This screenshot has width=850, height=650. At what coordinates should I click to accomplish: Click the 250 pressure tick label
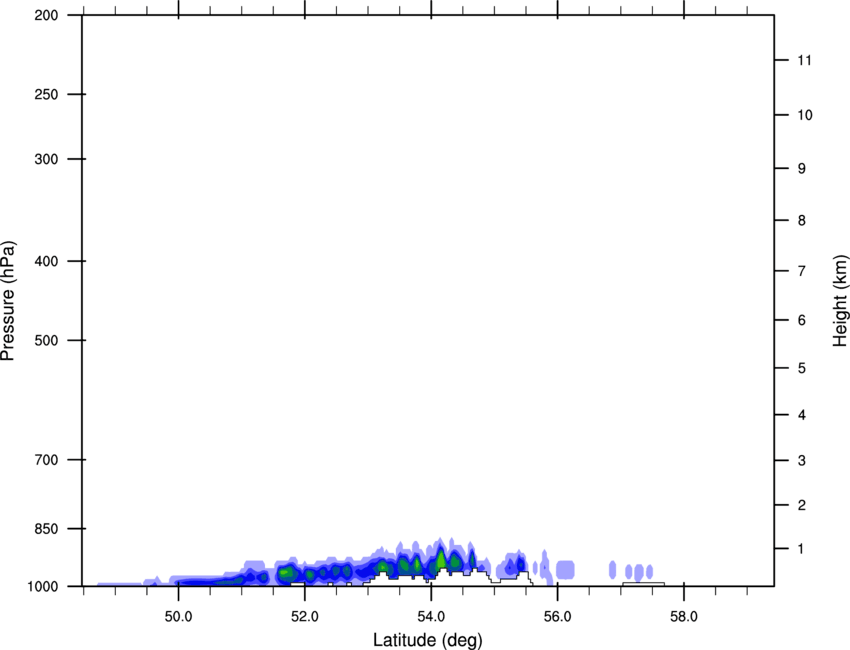[46, 94]
